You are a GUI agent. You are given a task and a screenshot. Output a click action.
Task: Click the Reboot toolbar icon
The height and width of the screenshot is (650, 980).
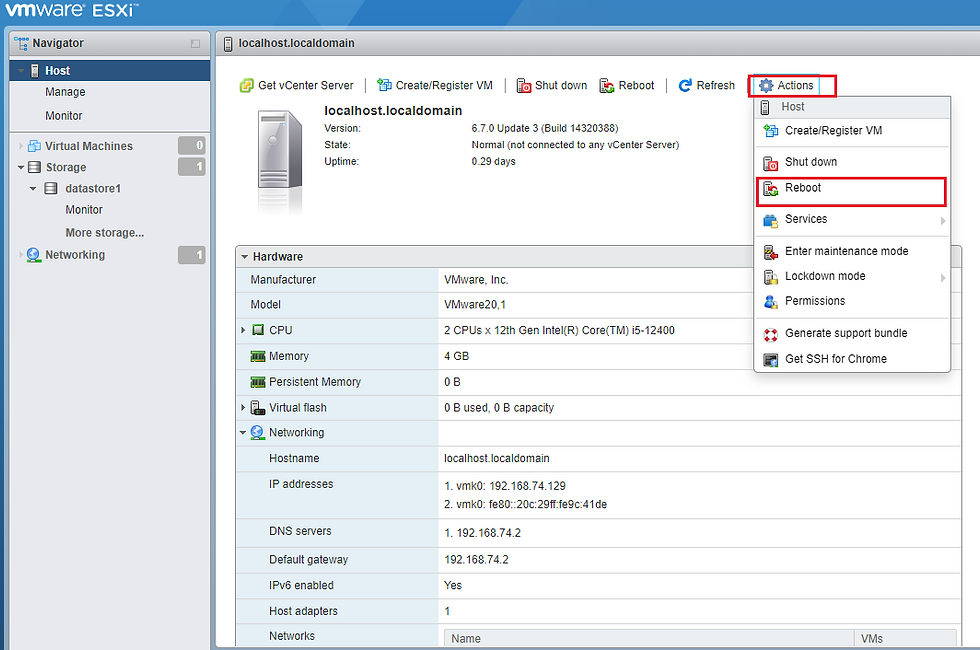607,86
